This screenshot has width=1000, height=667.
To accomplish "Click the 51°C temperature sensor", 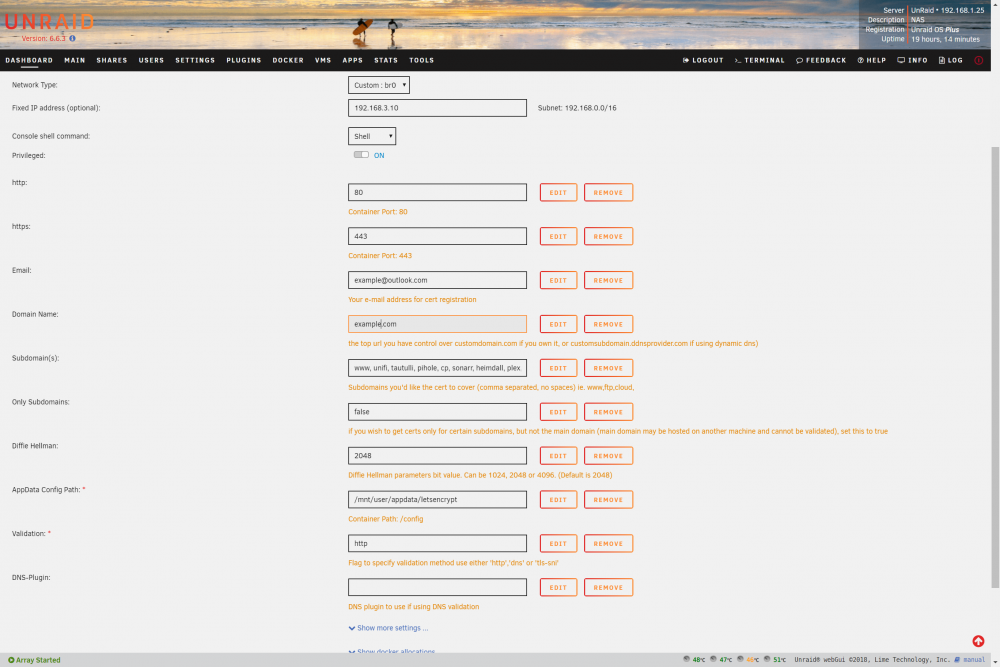I will point(775,659).
